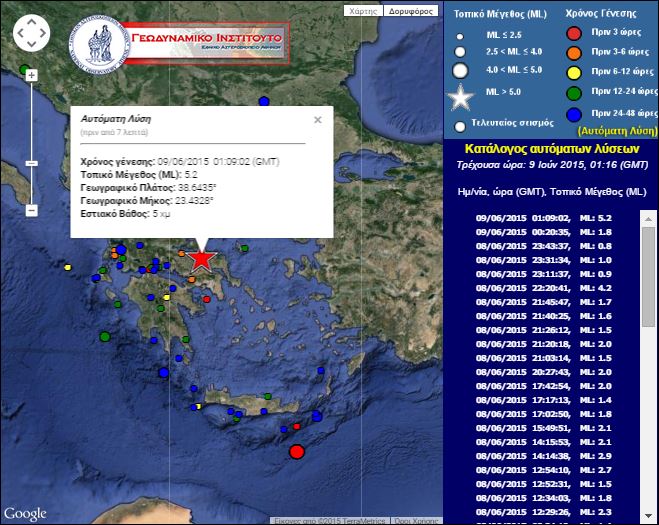This screenshot has width=659, height=525.
Task: Click the Τελευταίος σεισμός legend circle
Action: [460, 126]
